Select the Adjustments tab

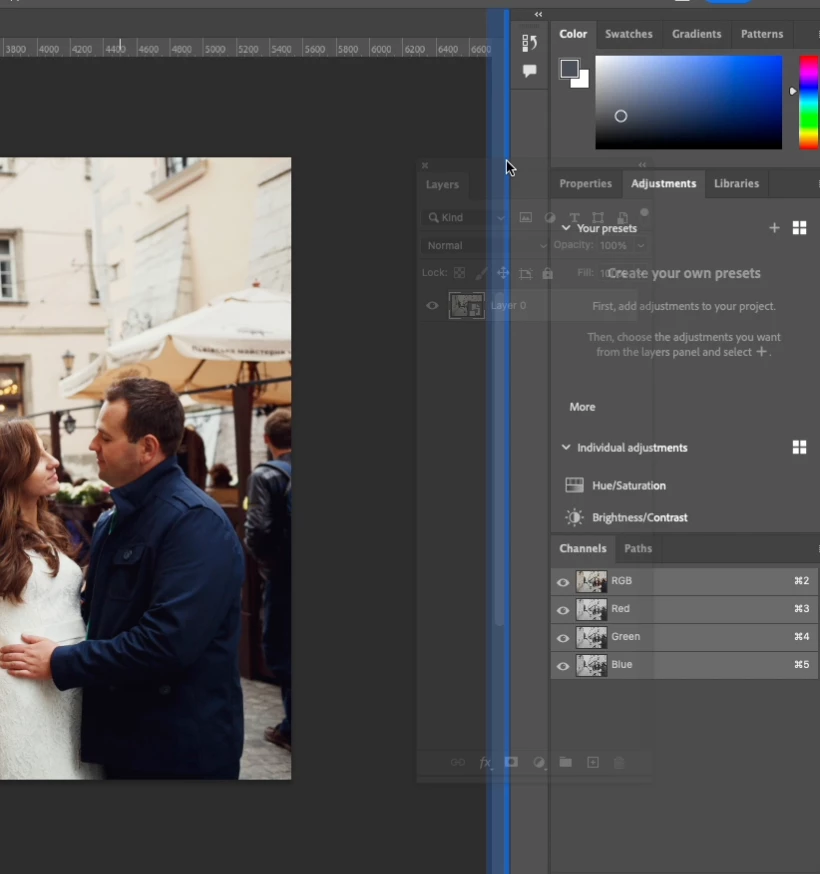663,183
